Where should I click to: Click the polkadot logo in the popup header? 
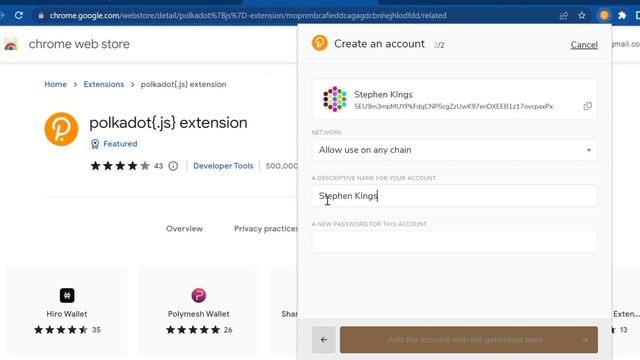[x=320, y=43]
